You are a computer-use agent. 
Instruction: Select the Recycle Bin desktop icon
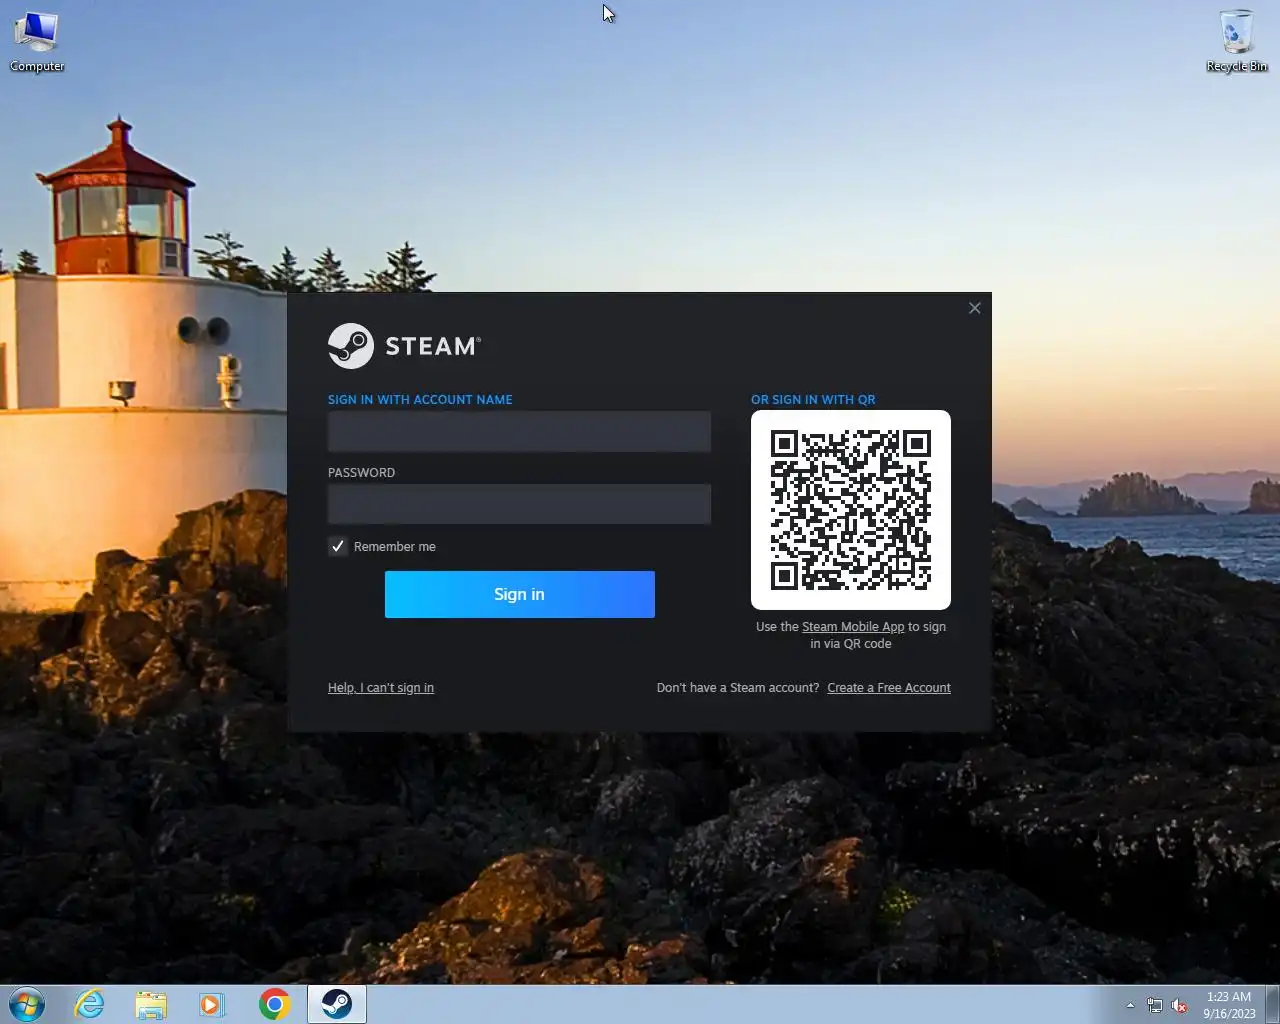[1237, 42]
